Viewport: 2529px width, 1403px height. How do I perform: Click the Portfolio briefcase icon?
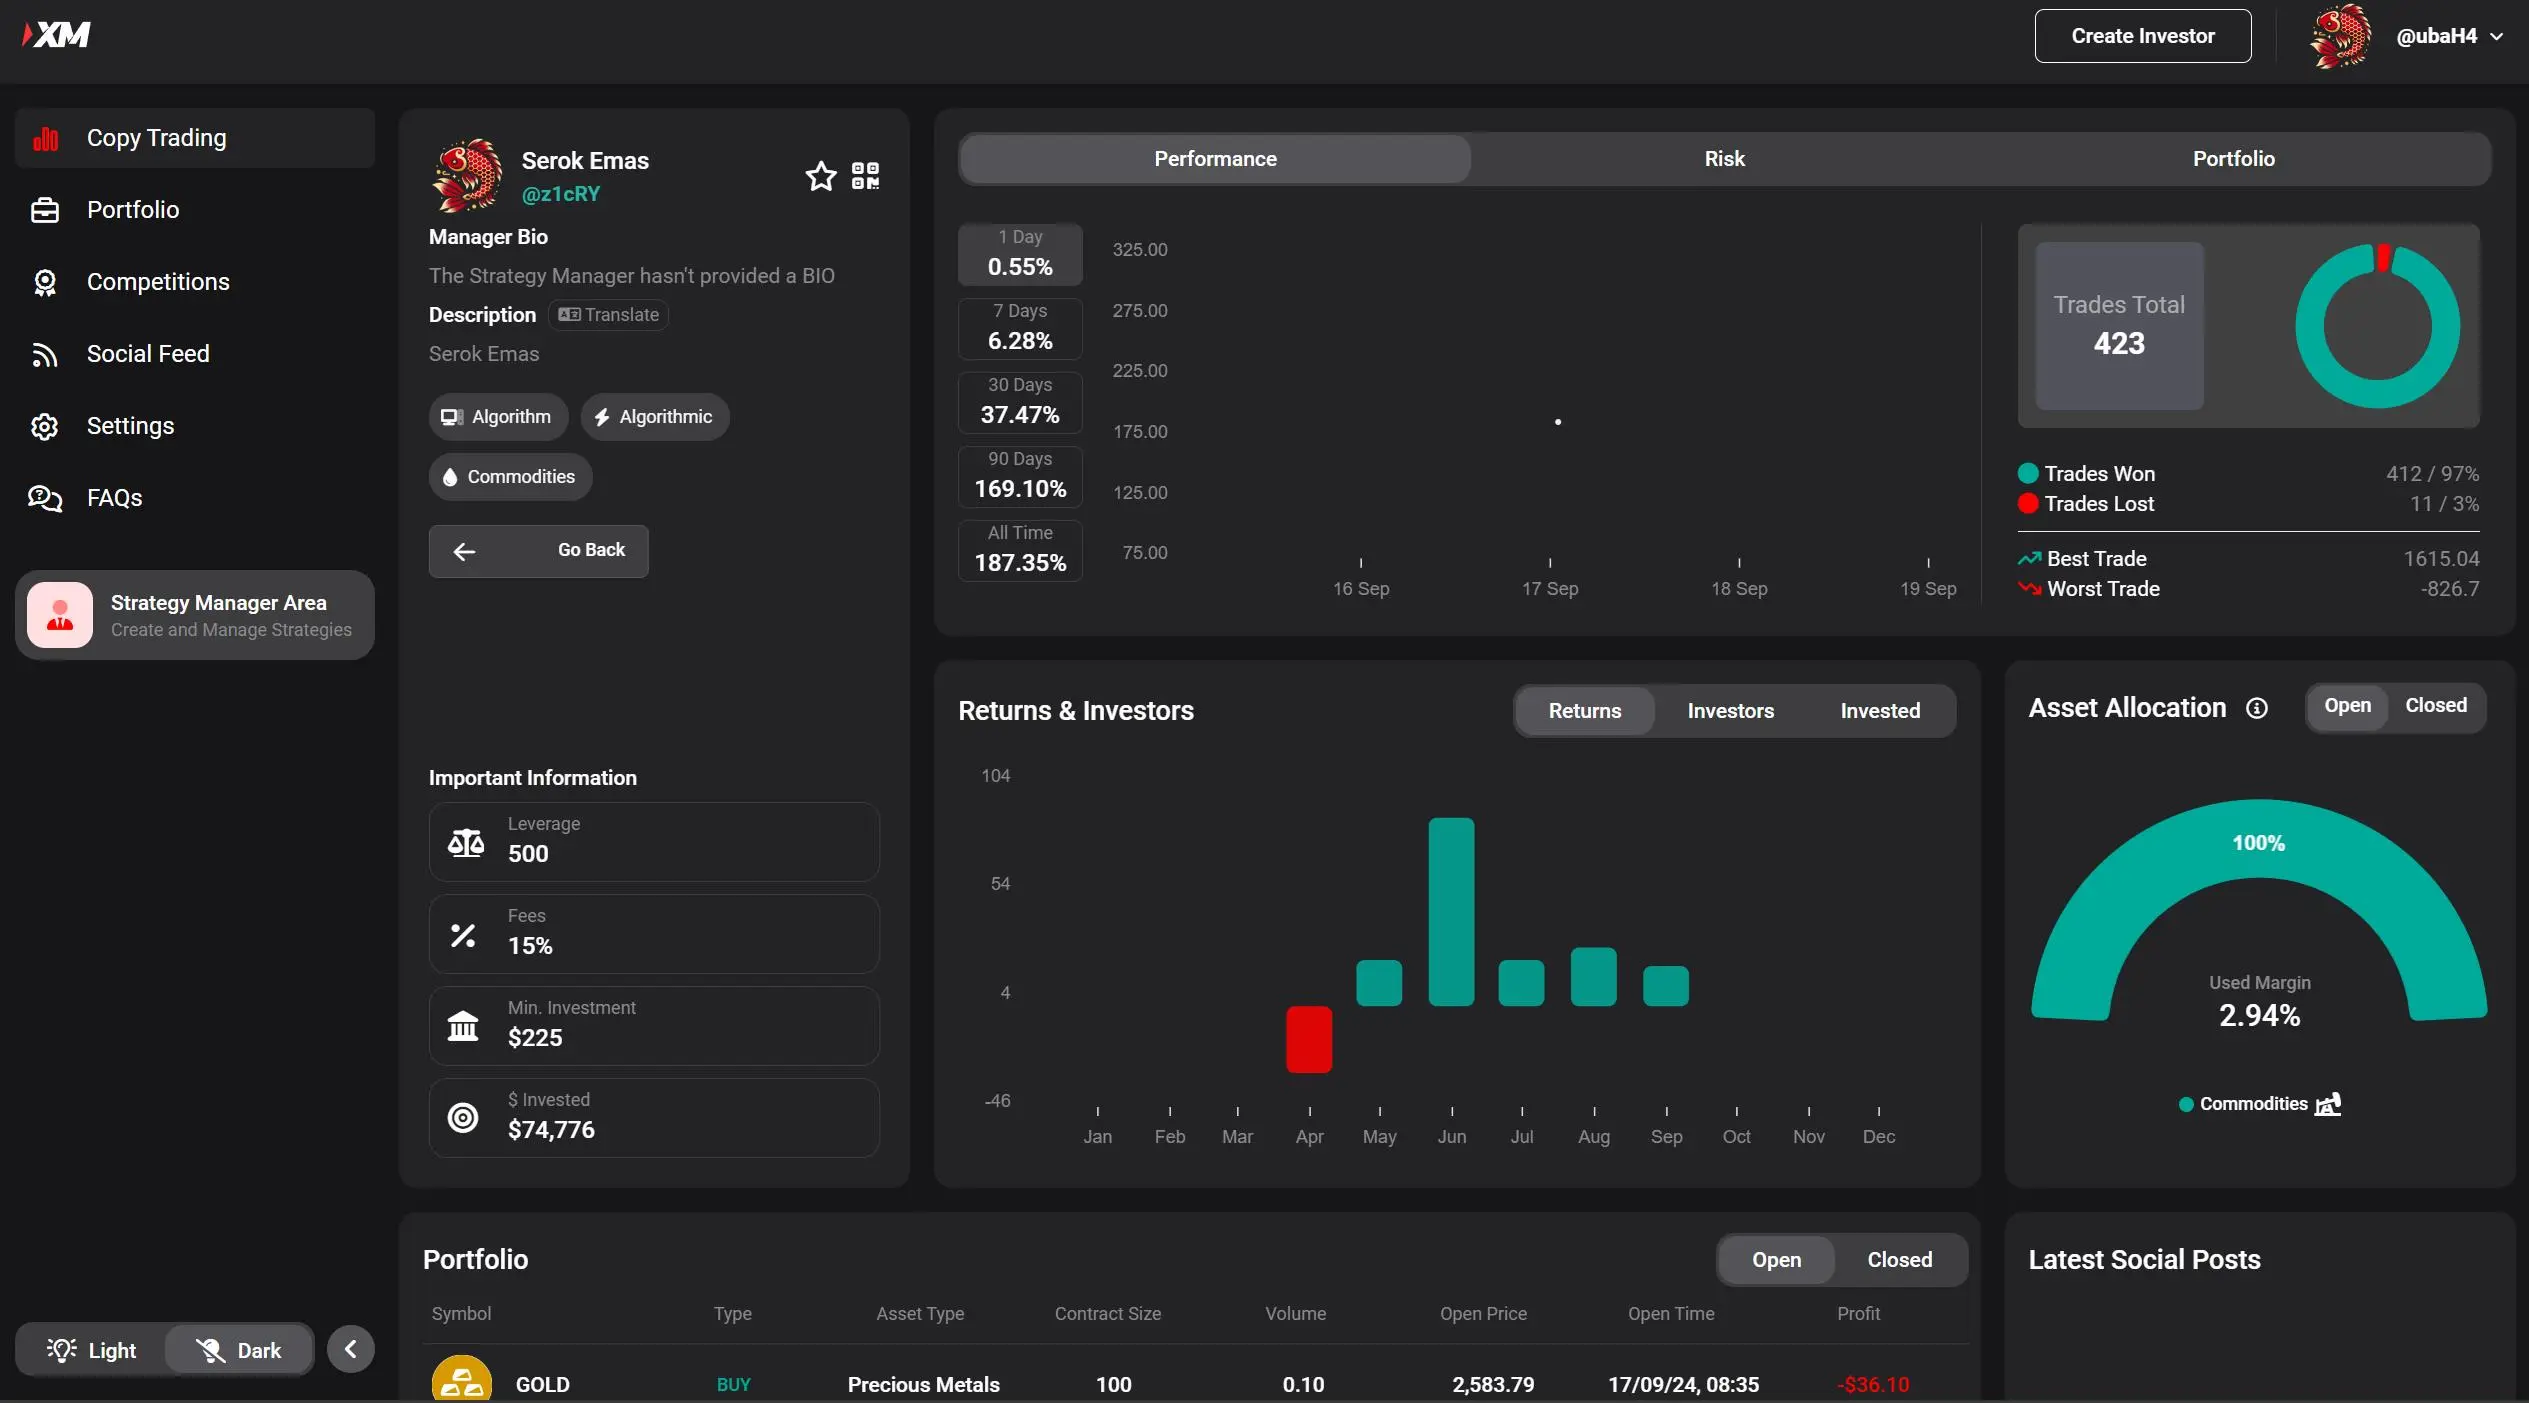(45, 210)
